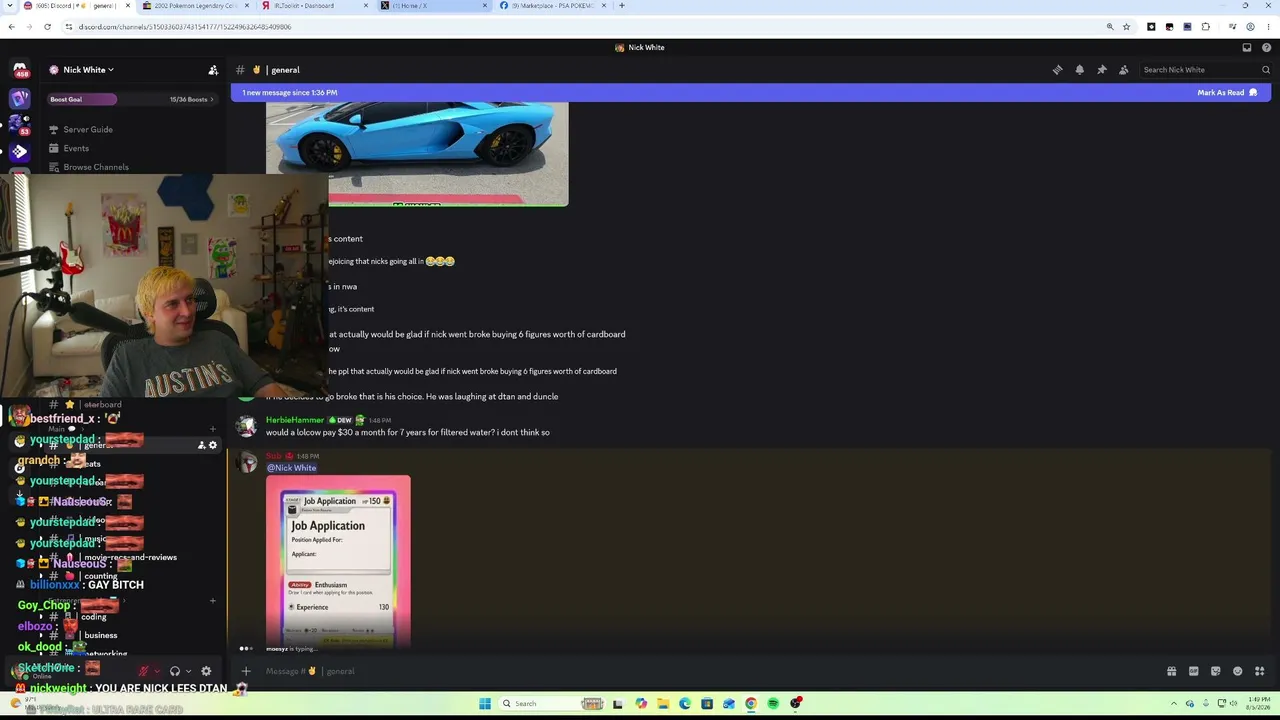
Task: Open the apps launcher icon in message bar
Action: click(x=1259, y=671)
